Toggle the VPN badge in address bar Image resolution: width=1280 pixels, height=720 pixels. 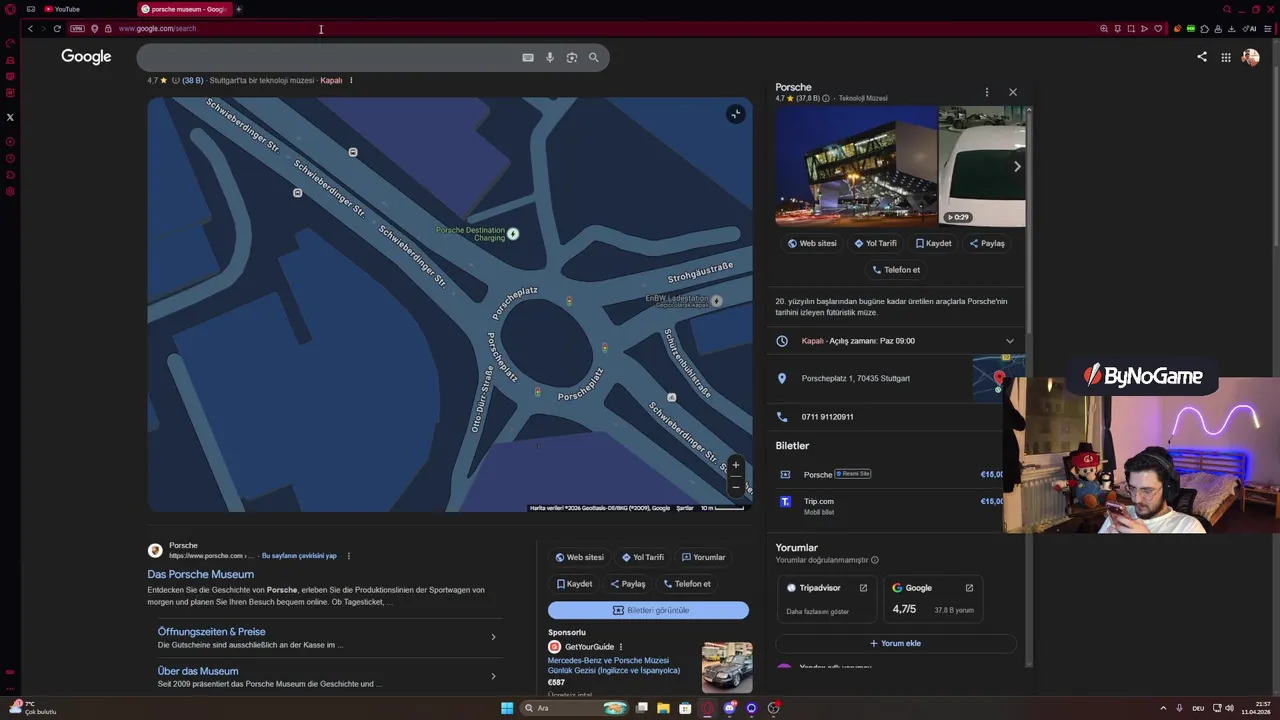(x=77, y=28)
